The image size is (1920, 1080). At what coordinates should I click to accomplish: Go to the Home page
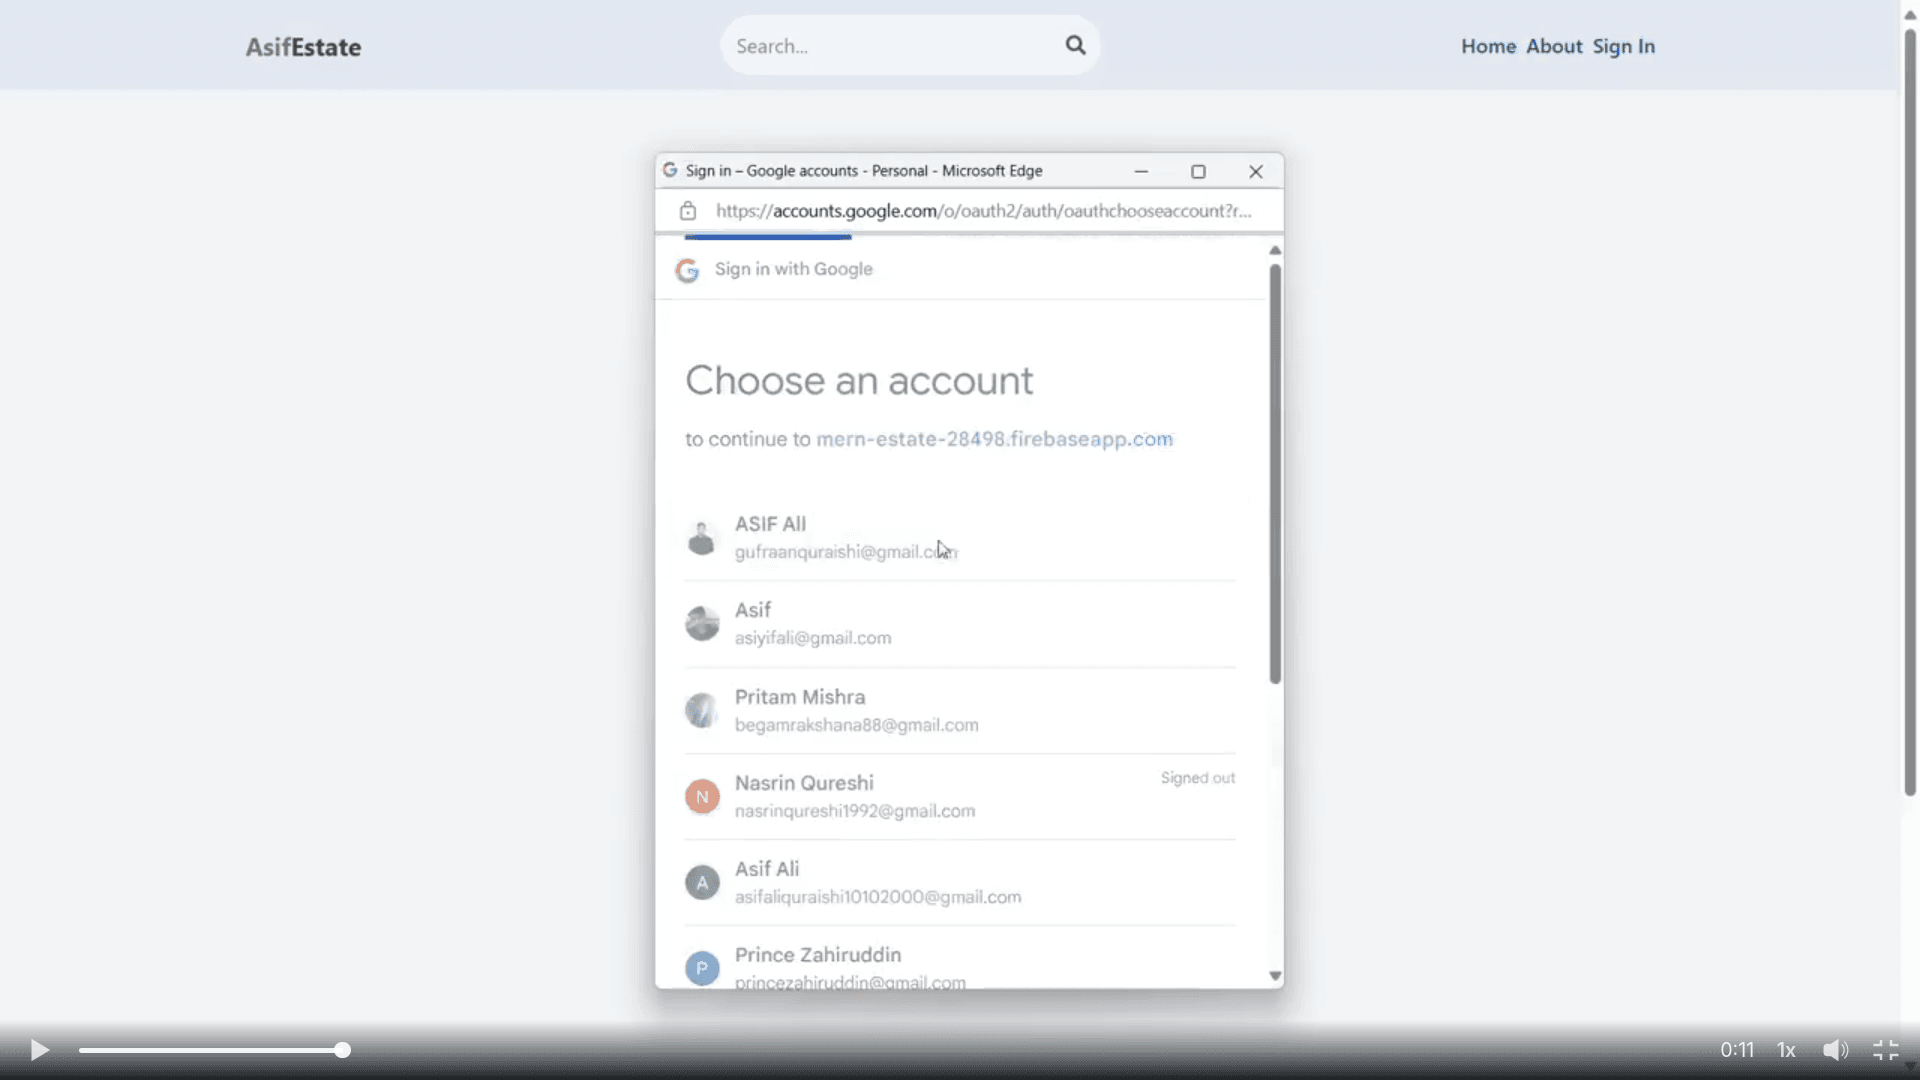pyautogui.click(x=1488, y=46)
